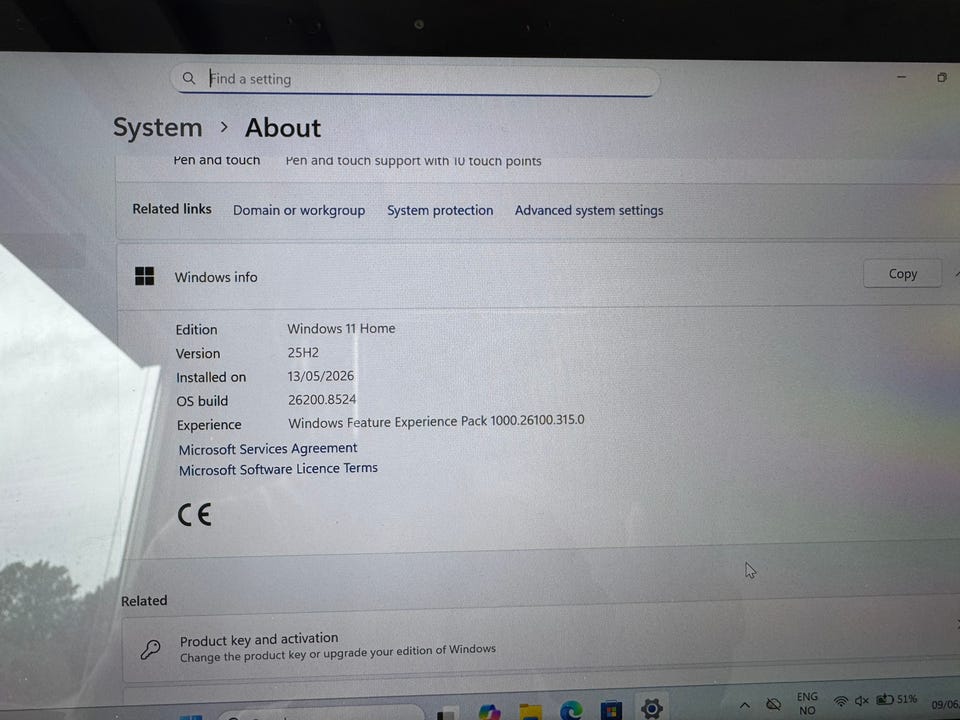Click the 'Pen and touch' row label
This screenshot has width=960, height=720.
click(x=216, y=160)
